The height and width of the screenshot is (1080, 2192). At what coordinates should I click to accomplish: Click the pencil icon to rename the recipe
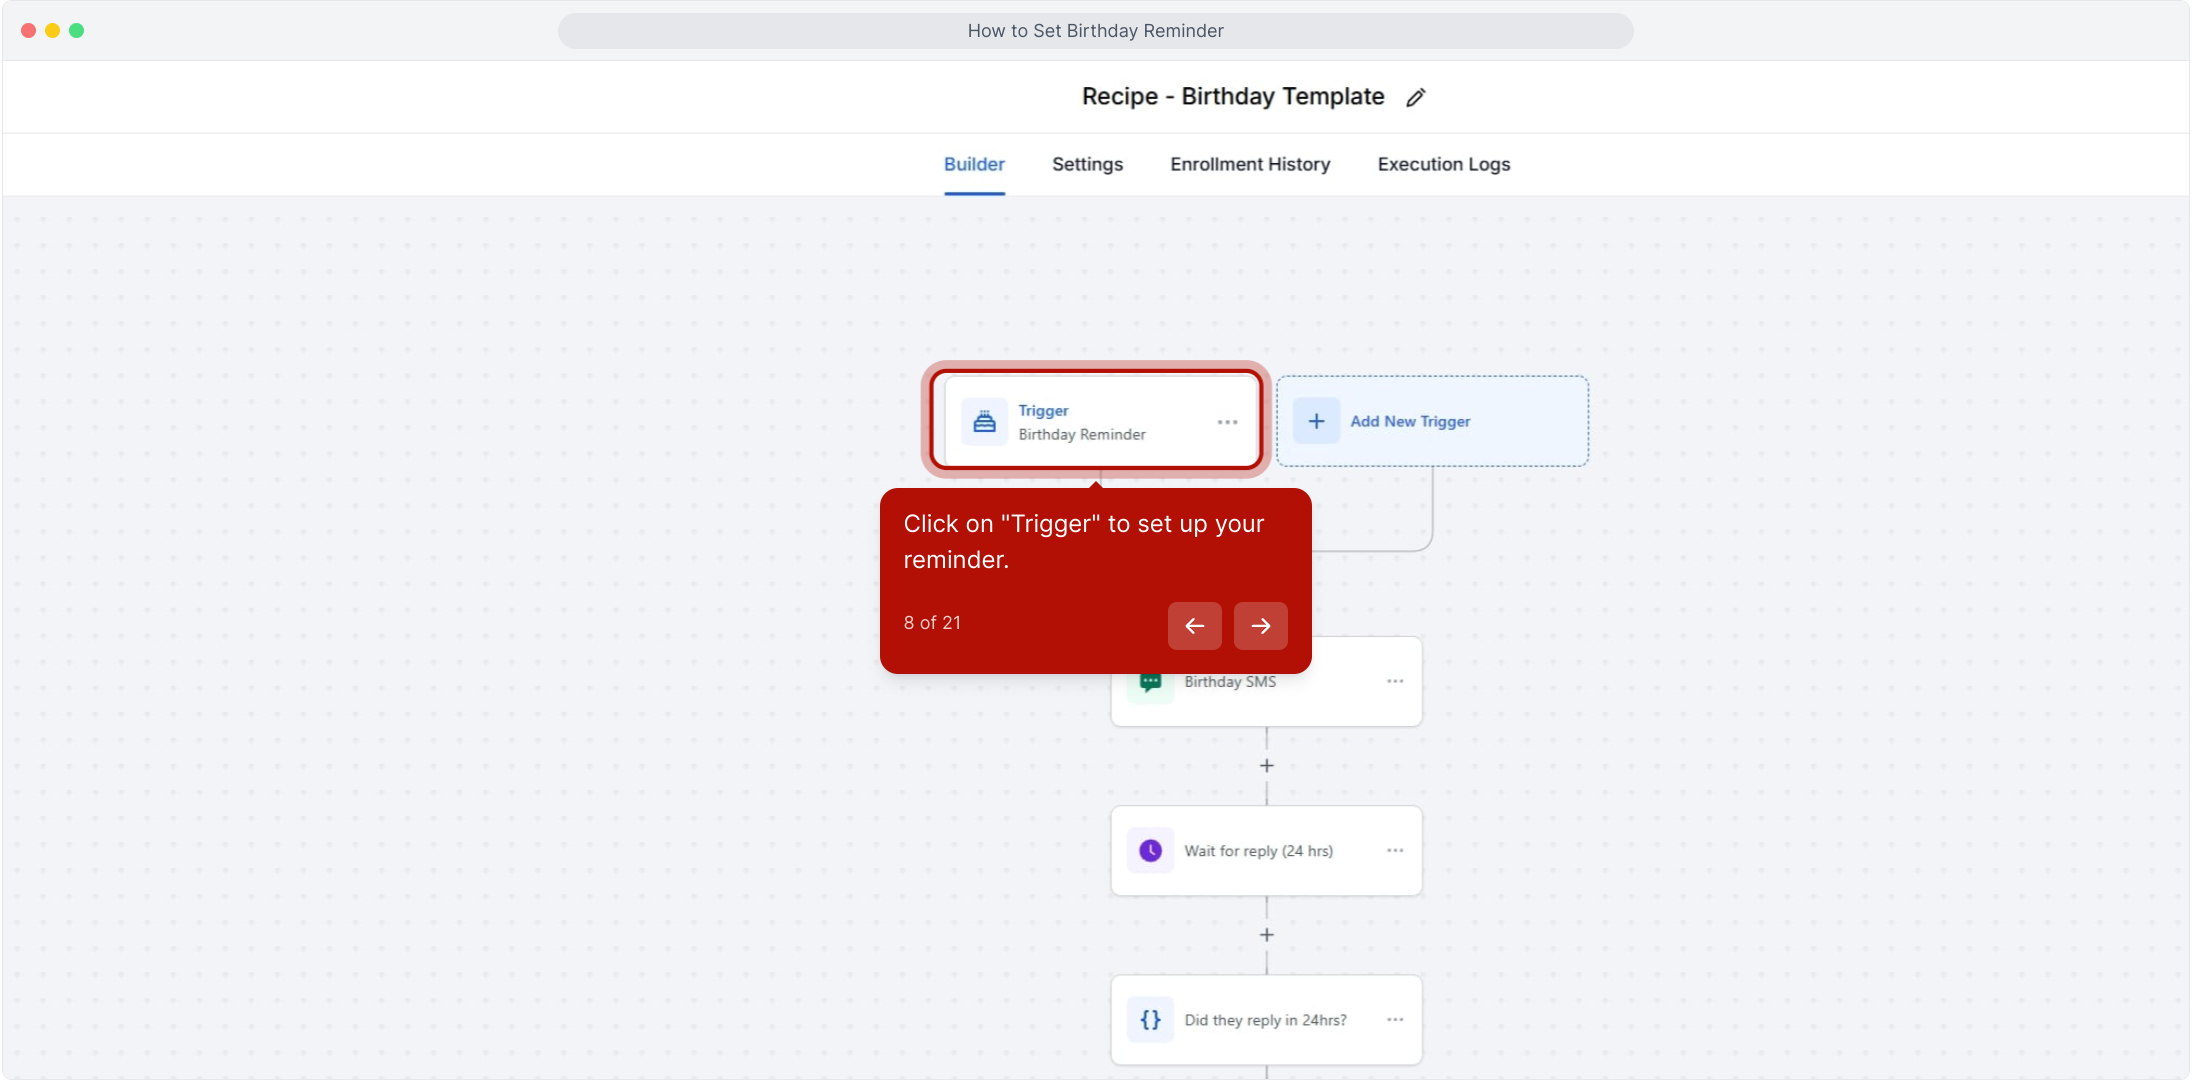[x=1415, y=97]
